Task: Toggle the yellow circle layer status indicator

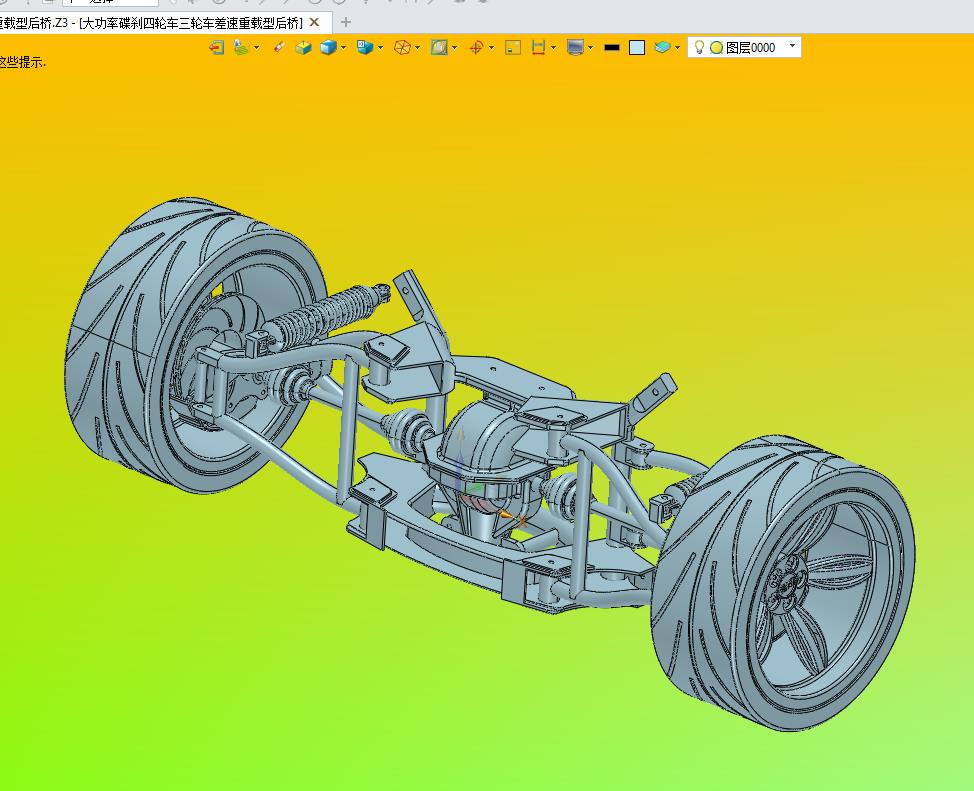Action: [x=716, y=47]
